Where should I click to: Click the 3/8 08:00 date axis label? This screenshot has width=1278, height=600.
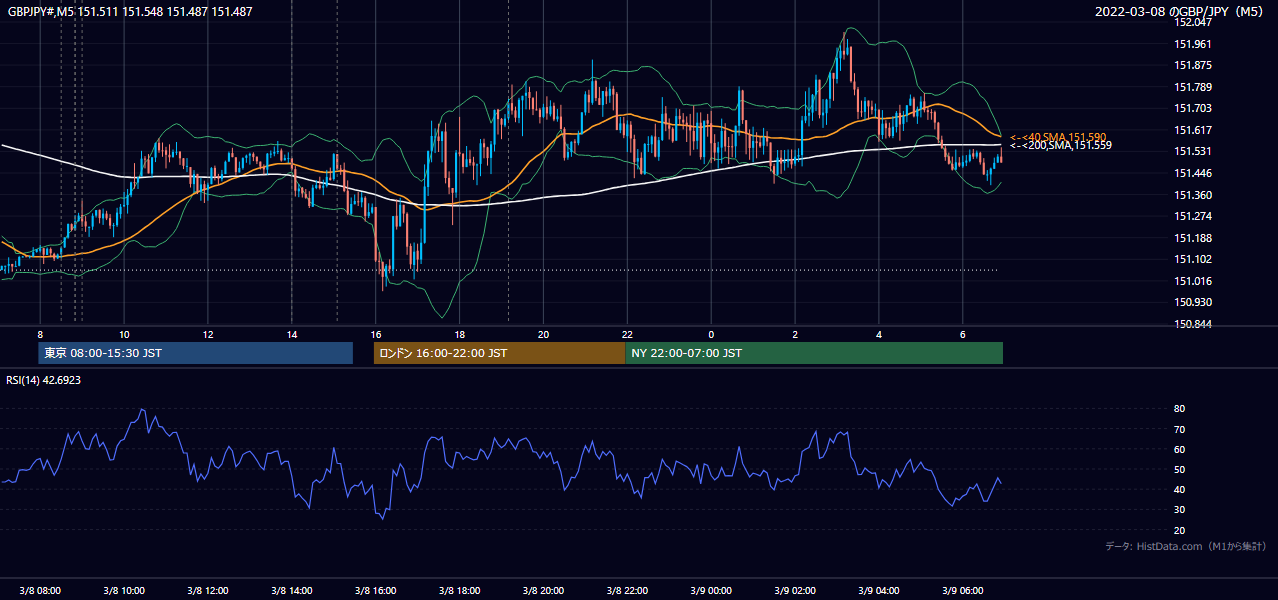(40, 591)
